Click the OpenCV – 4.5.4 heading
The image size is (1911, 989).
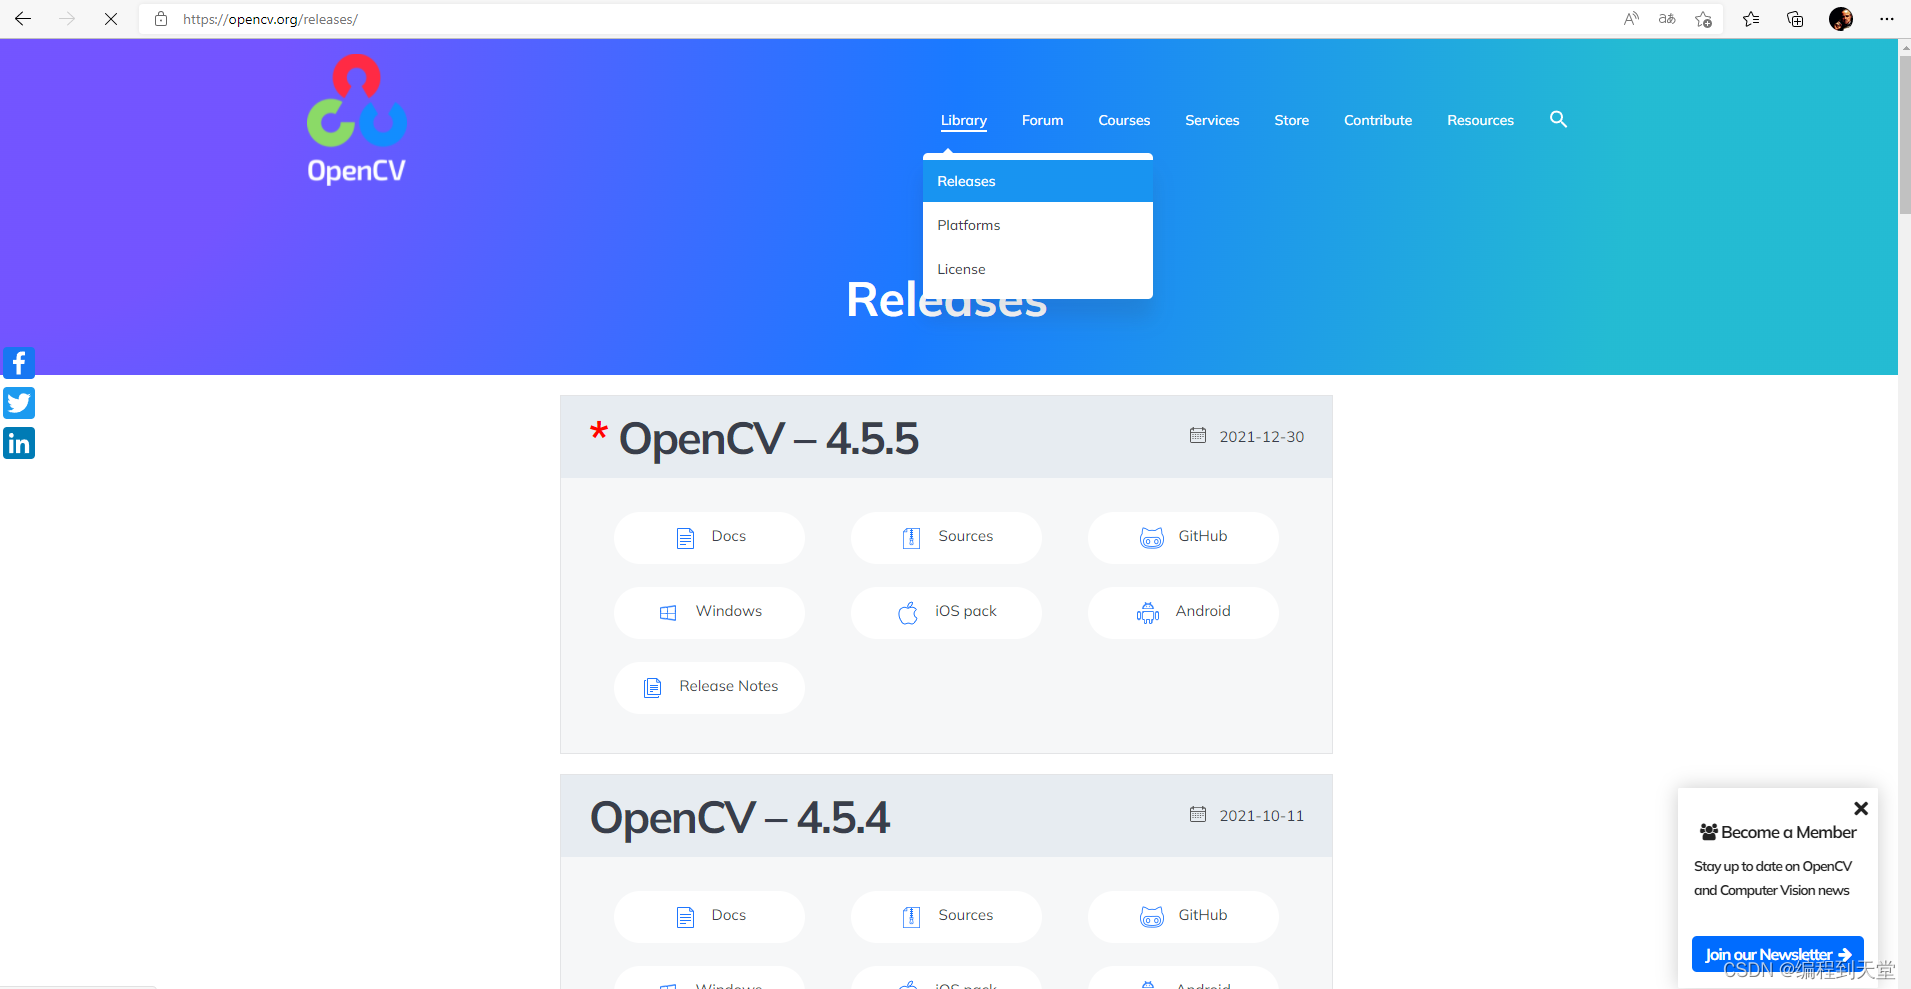pyautogui.click(x=740, y=817)
